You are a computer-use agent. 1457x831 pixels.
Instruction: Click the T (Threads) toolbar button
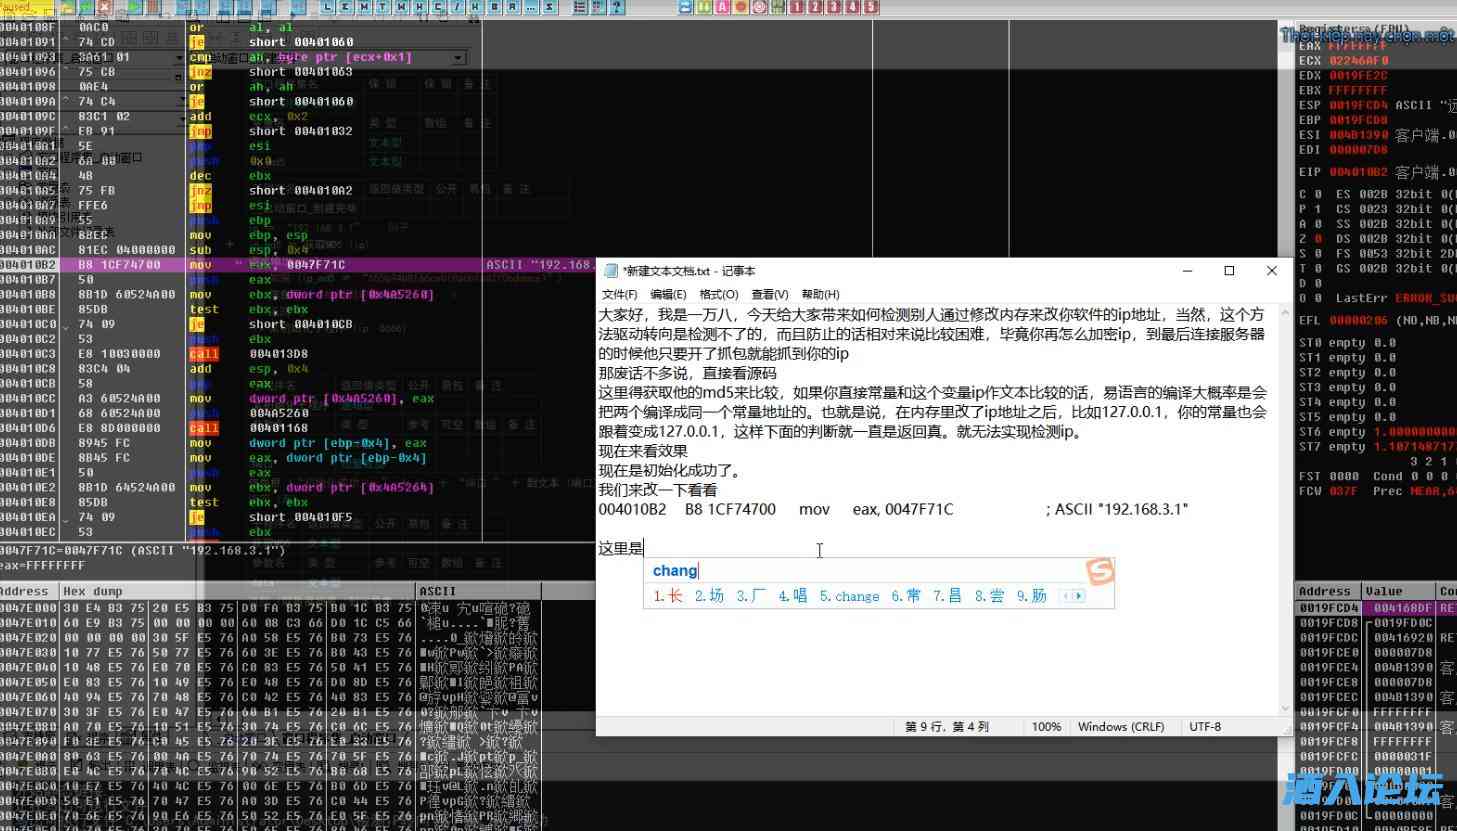point(383,7)
